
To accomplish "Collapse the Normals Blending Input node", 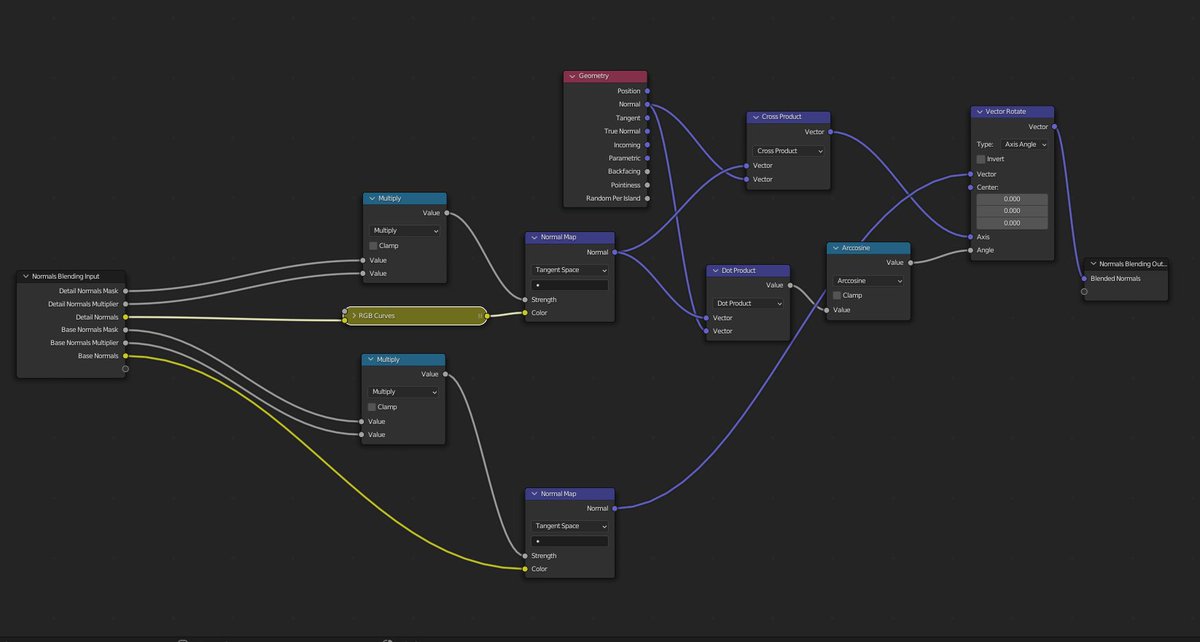I will (26, 276).
